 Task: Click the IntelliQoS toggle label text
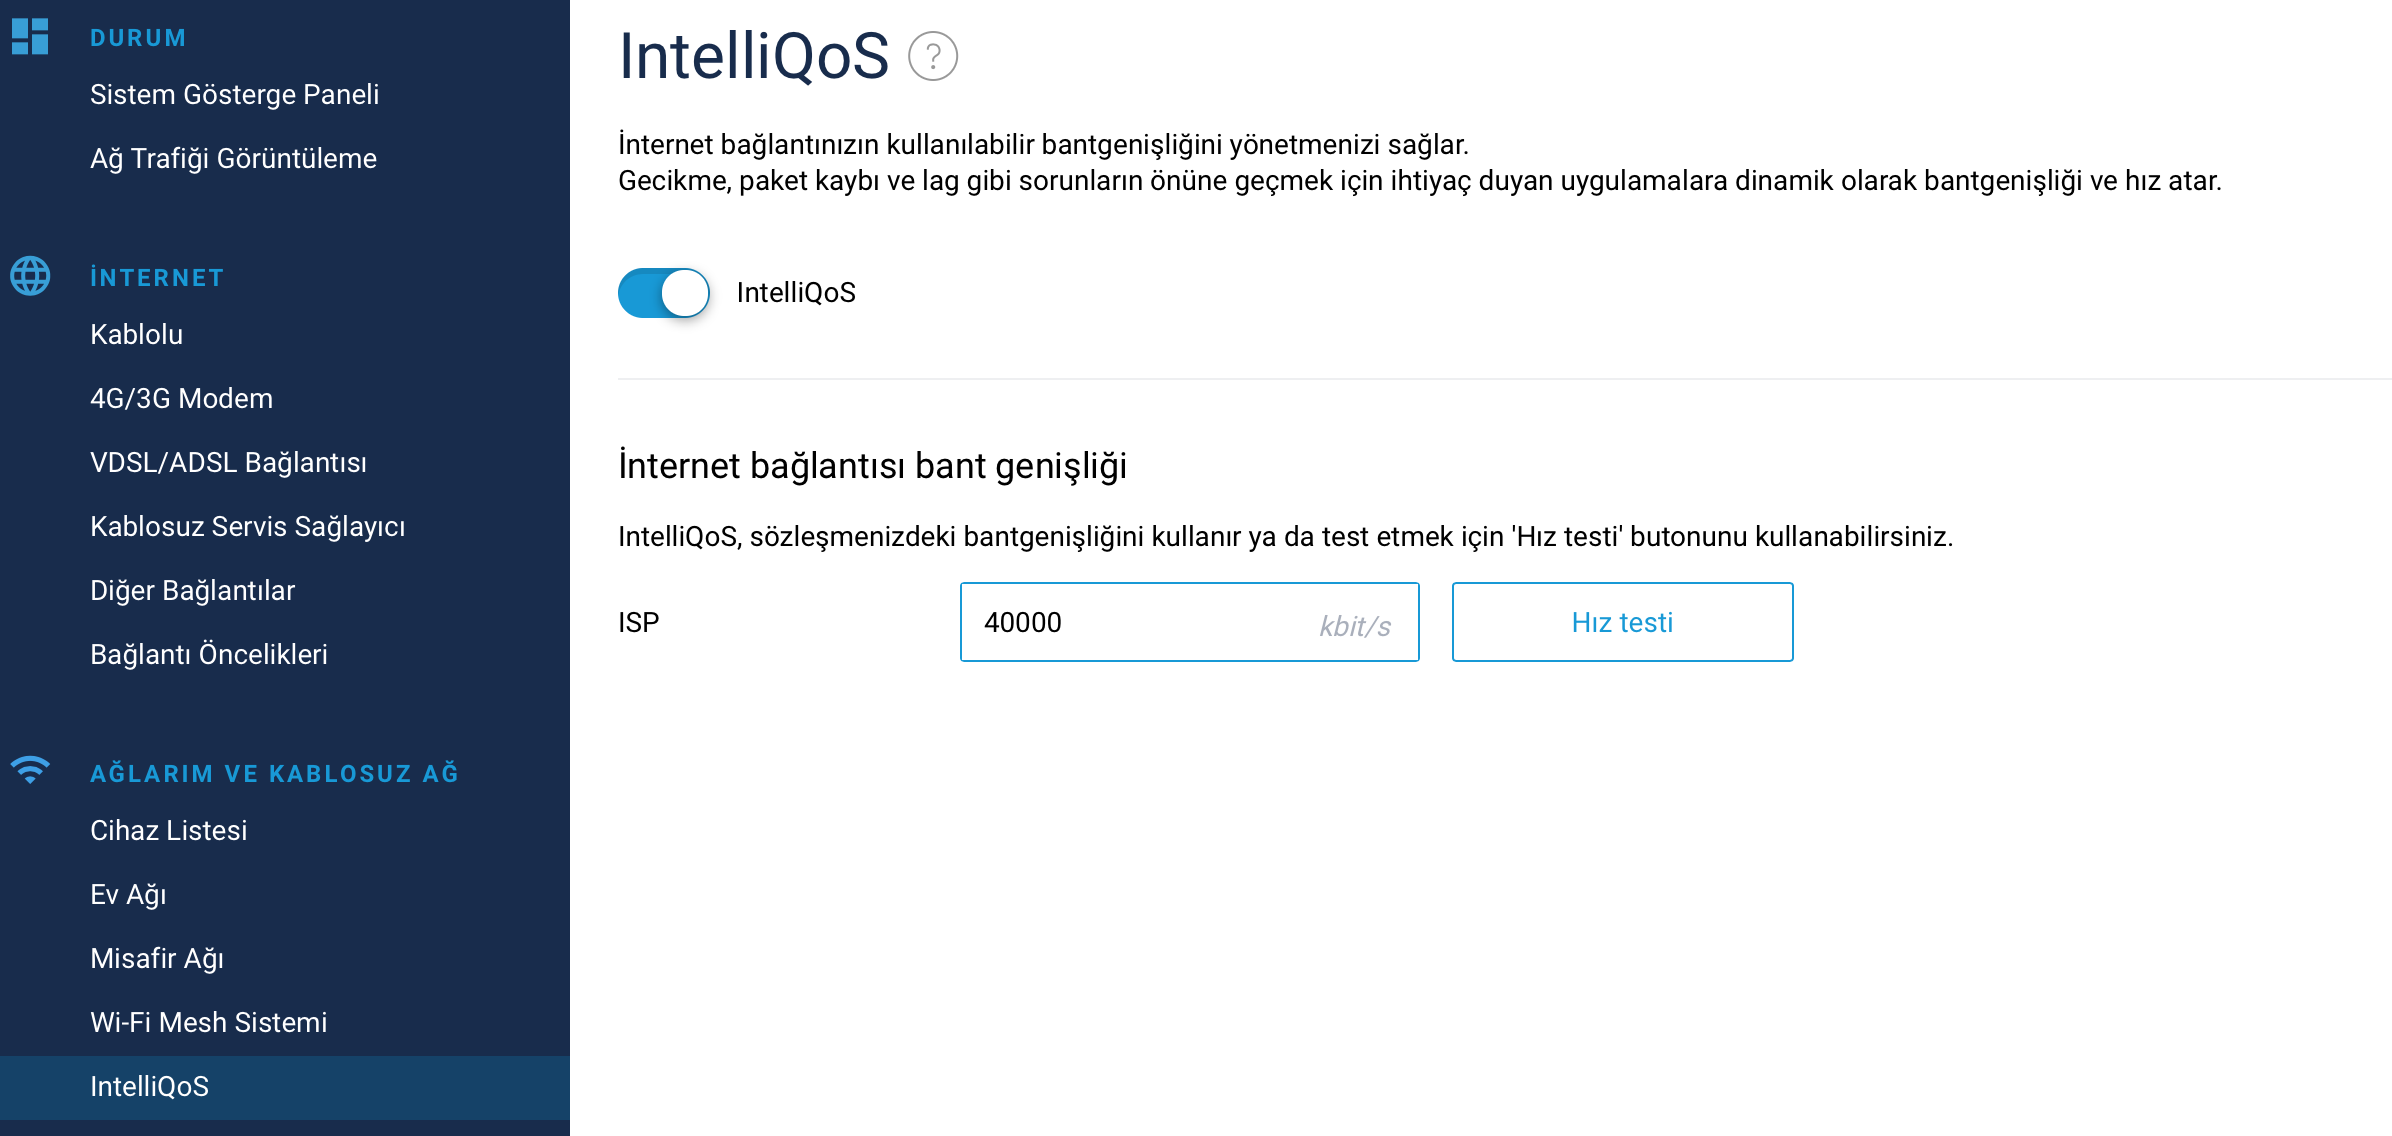click(x=796, y=293)
